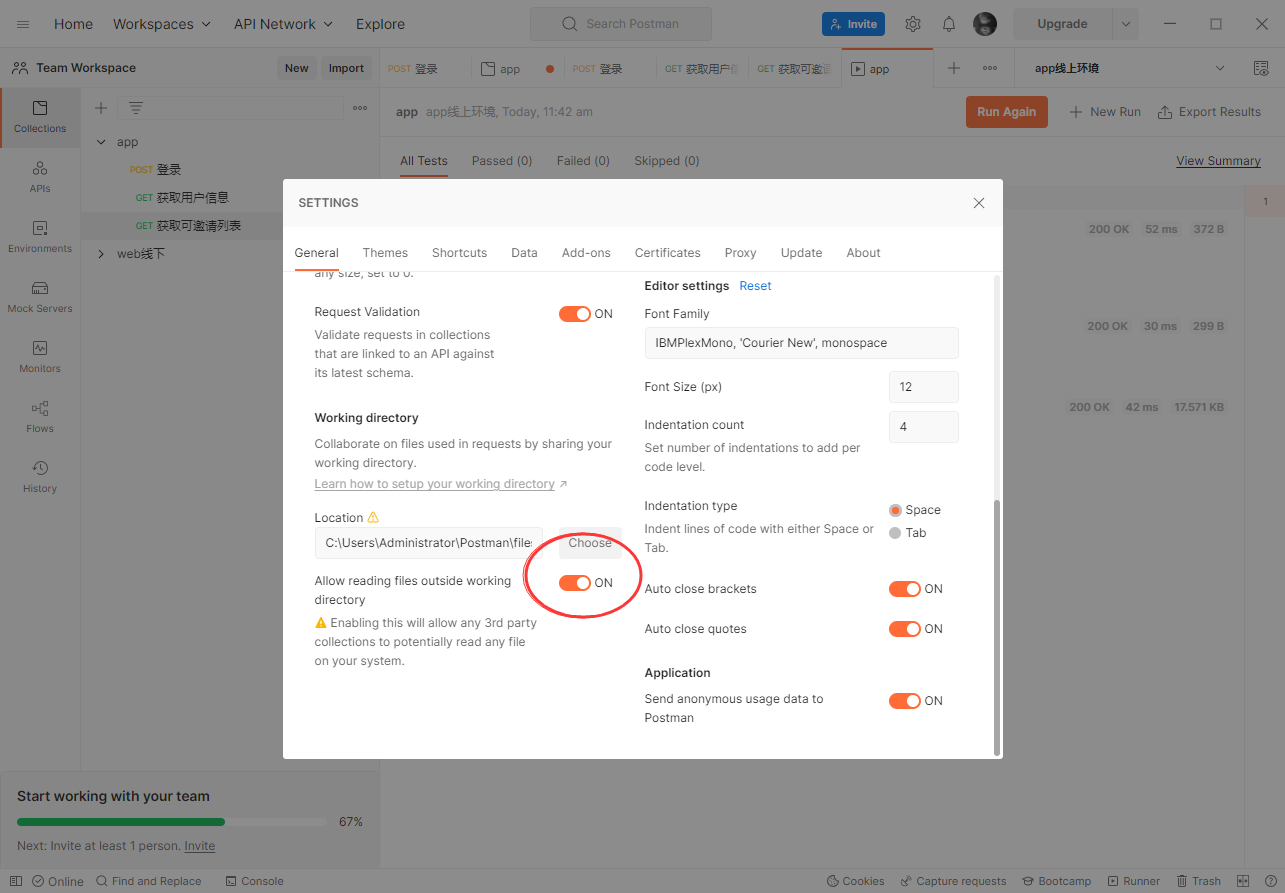Open the Environments sidebar panel
Image resolution: width=1285 pixels, height=893 pixels.
[x=40, y=237]
